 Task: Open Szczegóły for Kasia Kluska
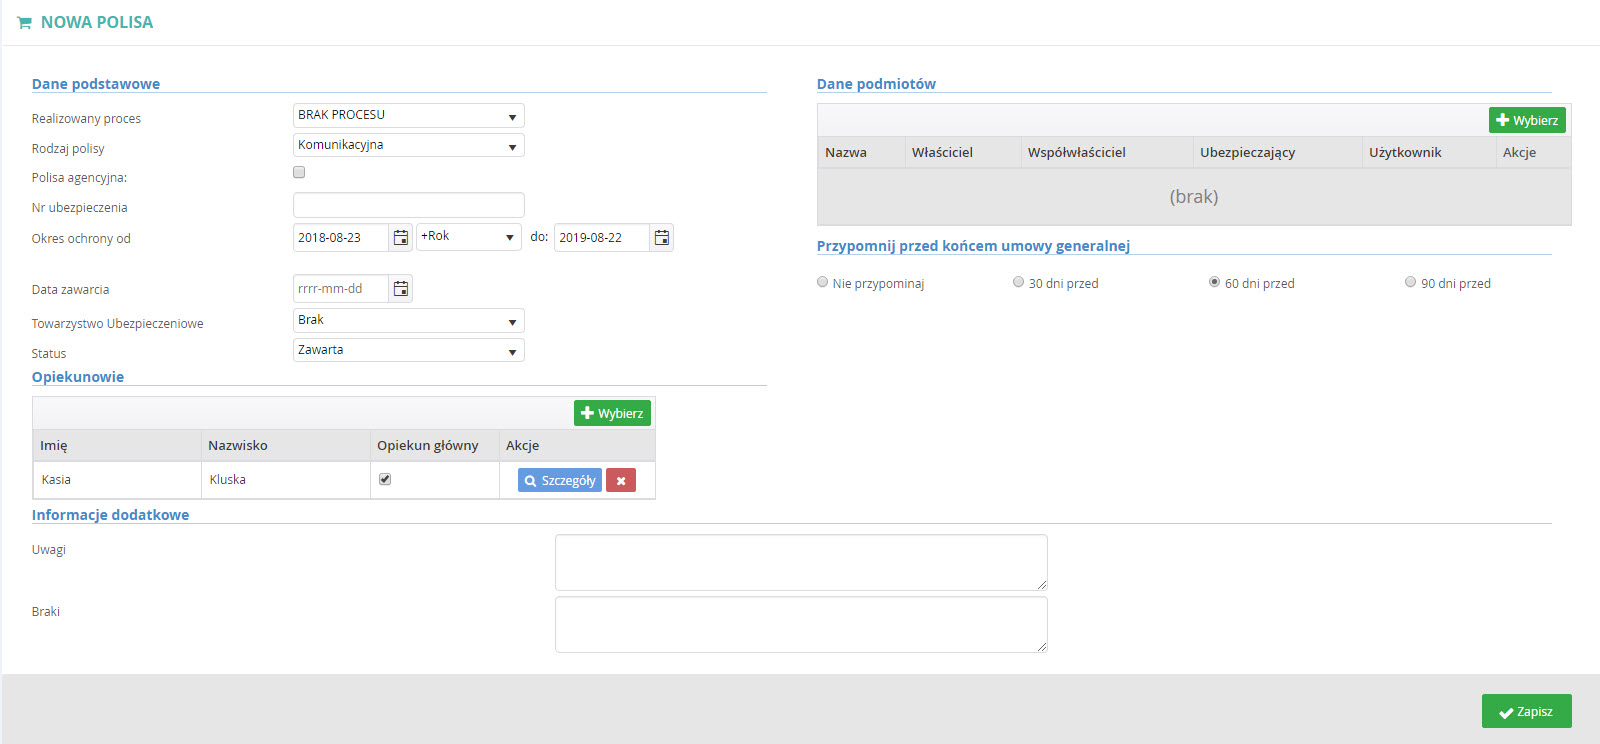click(560, 480)
